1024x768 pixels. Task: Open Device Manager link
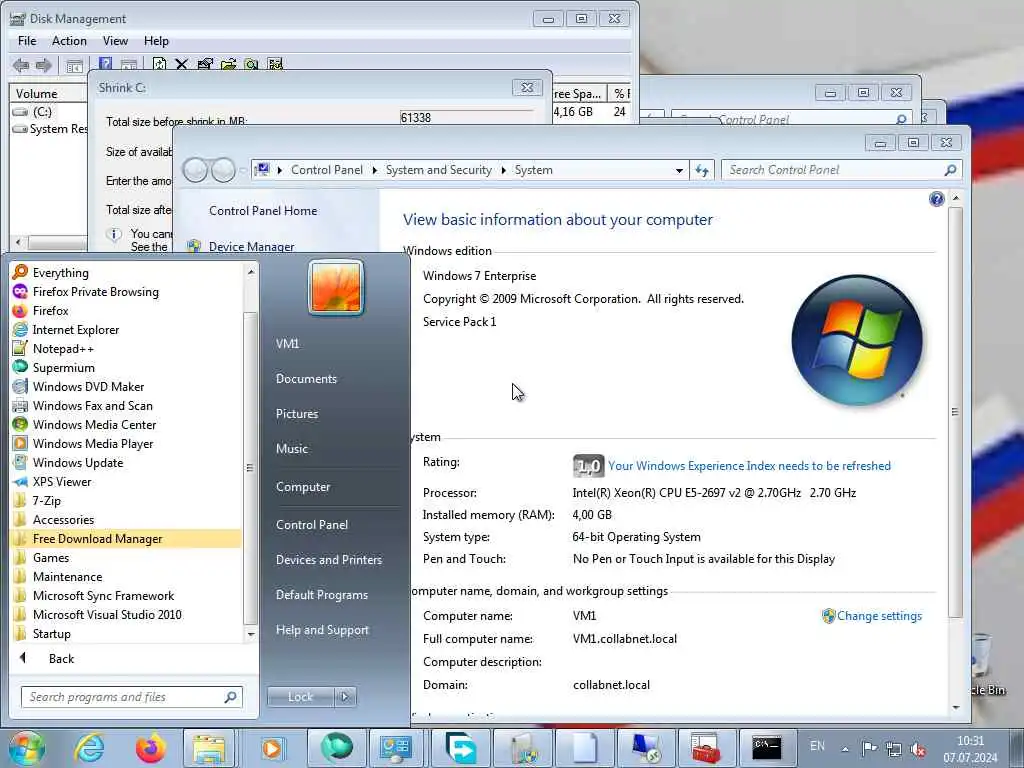[x=251, y=247]
